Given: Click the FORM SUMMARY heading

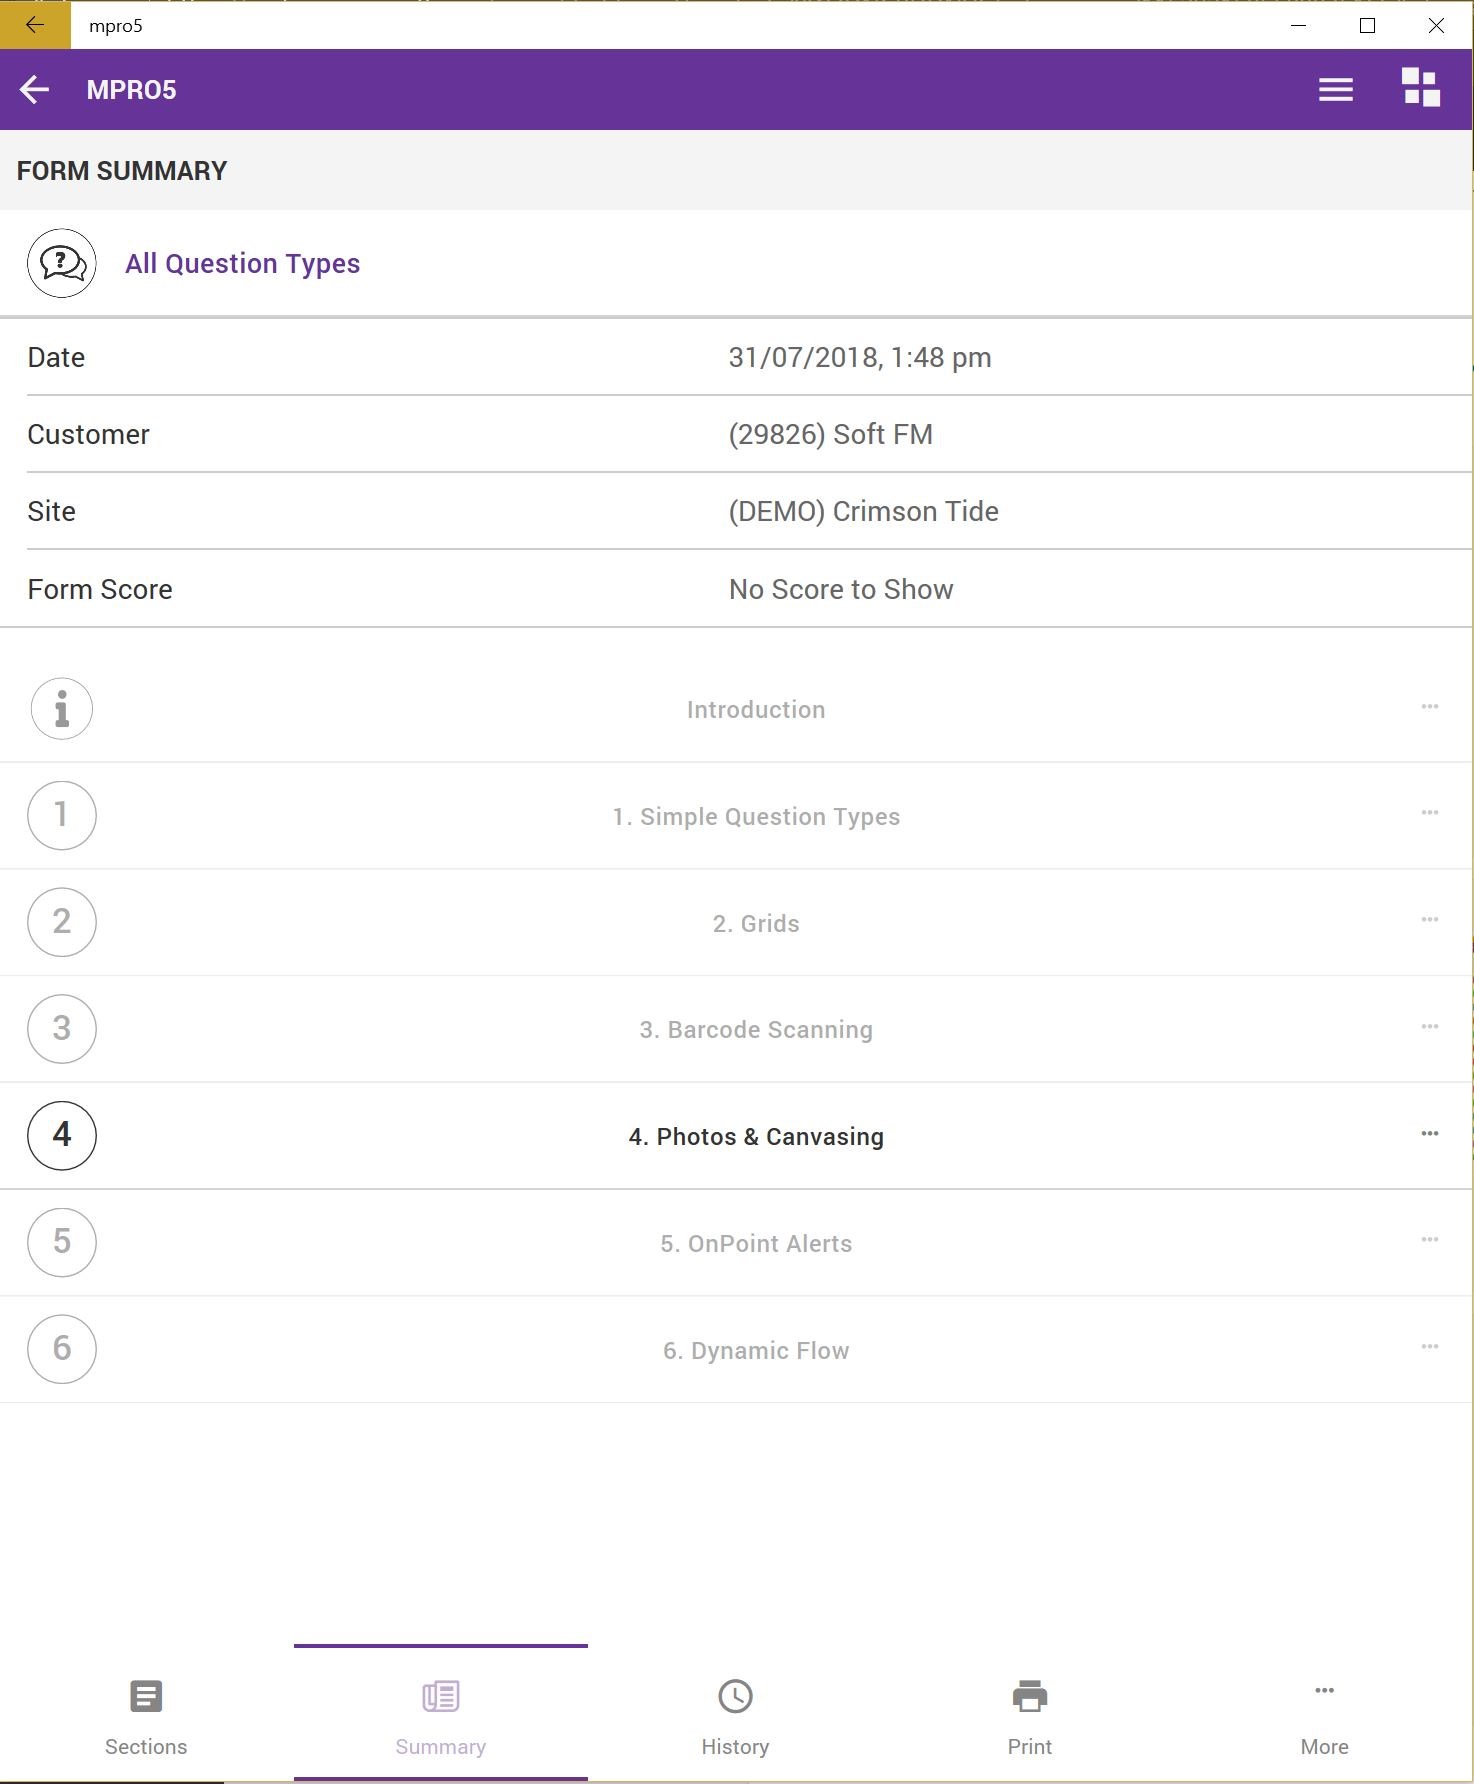Looking at the screenshot, I should click(122, 171).
